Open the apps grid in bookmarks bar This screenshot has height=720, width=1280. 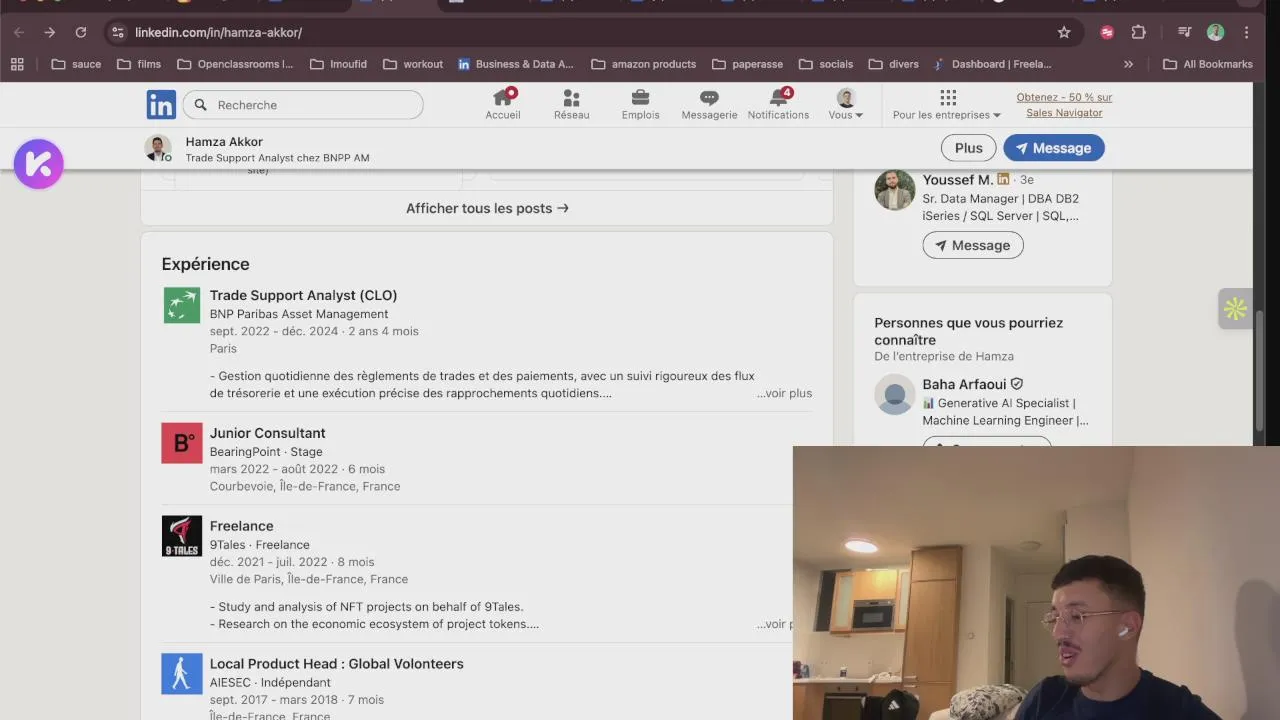point(17,64)
